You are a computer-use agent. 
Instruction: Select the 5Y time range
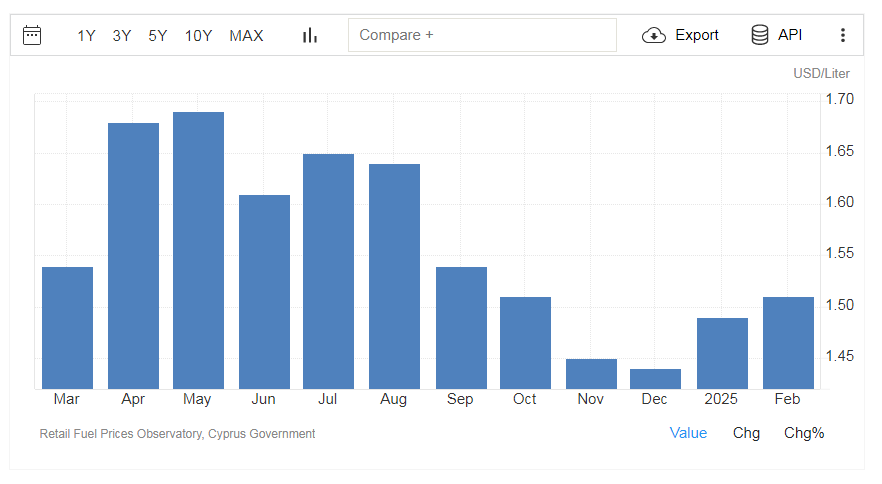[x=158, y=36]
